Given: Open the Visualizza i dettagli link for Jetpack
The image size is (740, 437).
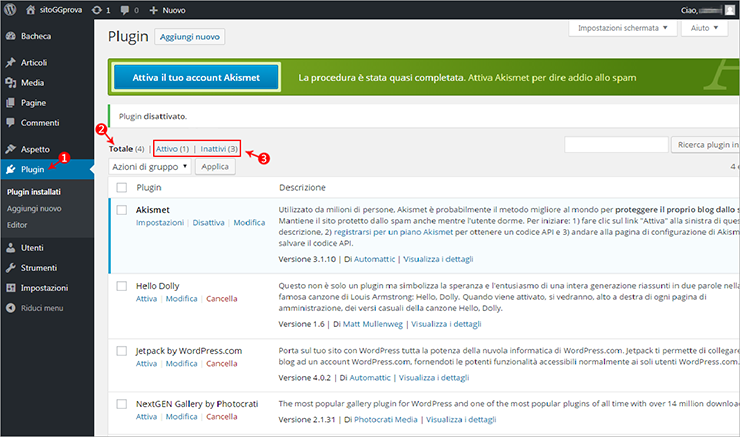Looking at the screenshot, I should (x=434, y=378).
